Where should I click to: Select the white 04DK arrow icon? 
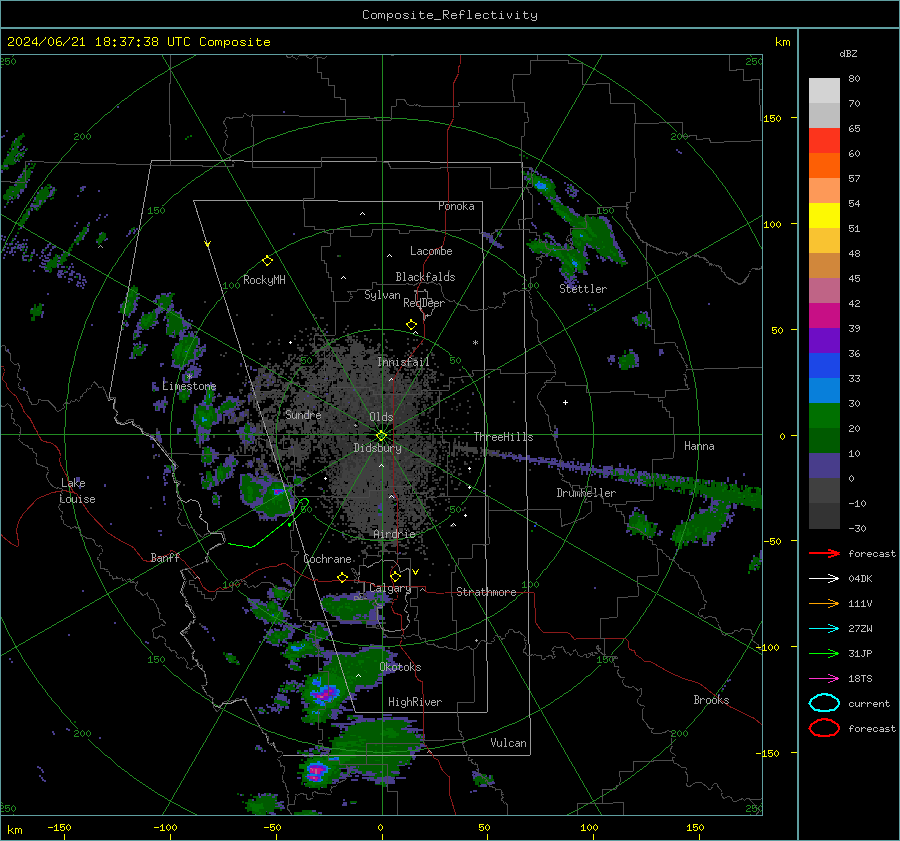pos(824,579)
